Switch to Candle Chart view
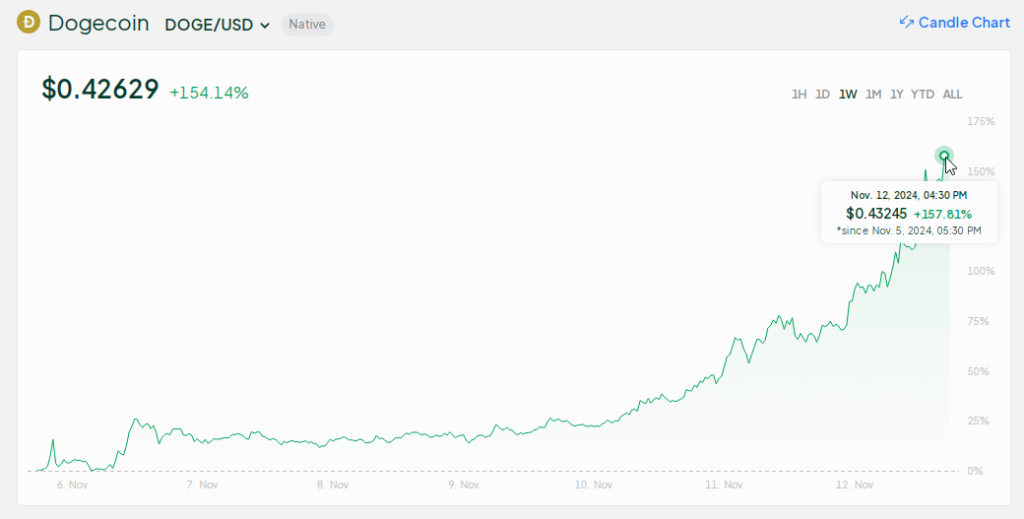1024x519 pixels. [964, 22]
